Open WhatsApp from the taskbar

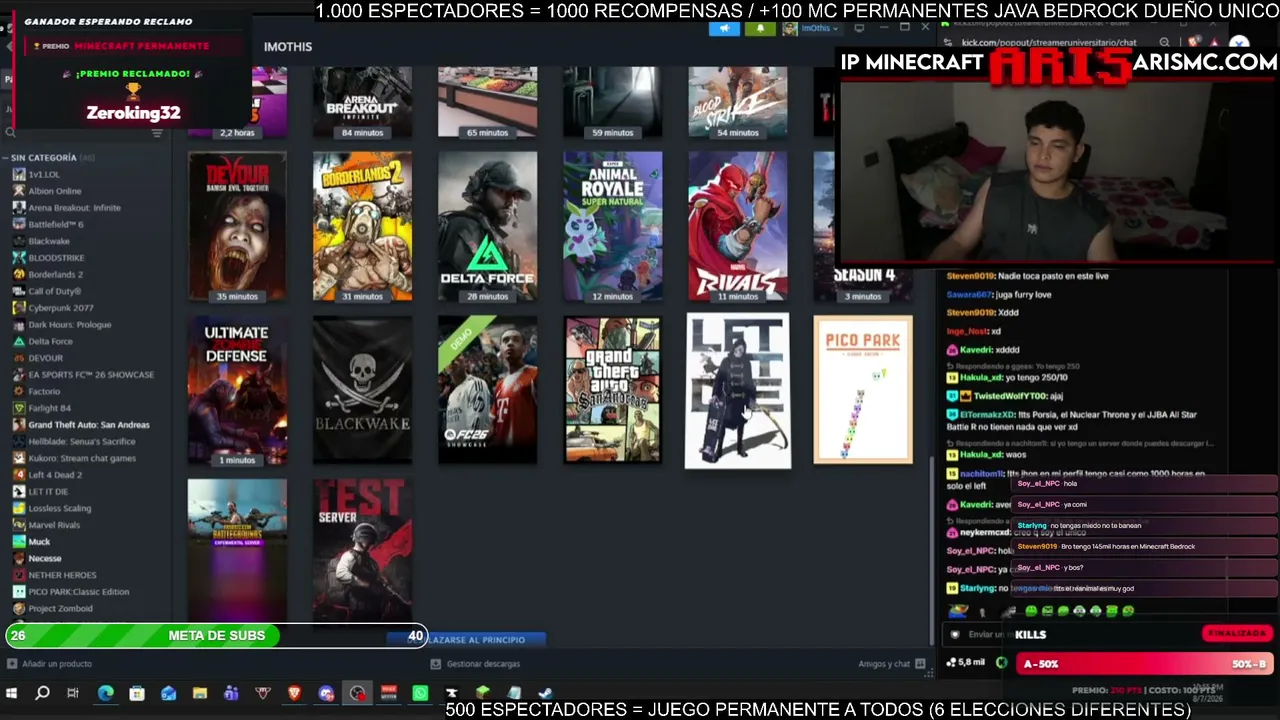(x=420, y=693)
